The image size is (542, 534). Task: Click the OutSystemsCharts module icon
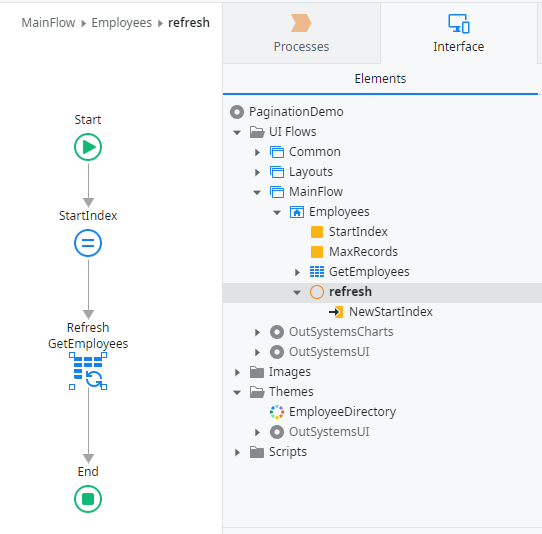pos(277,332)
